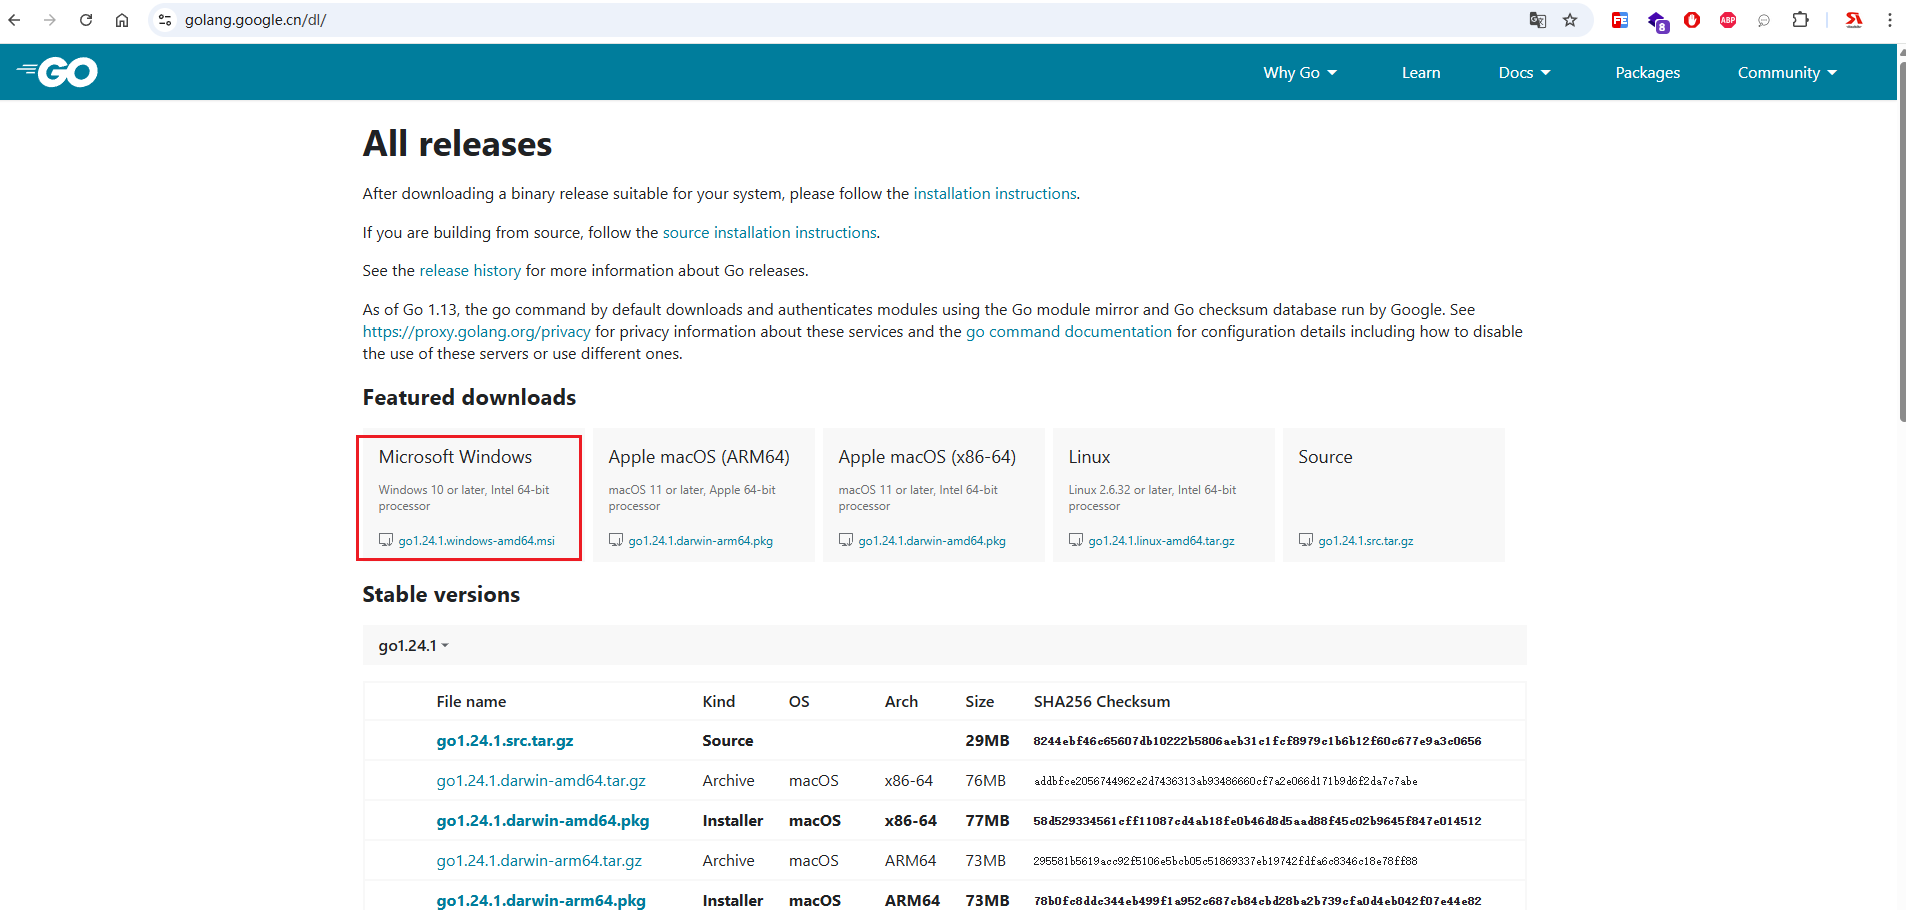Open the release history link
This screenshot has width=1906, height=910.
click(x=470, y=271)
